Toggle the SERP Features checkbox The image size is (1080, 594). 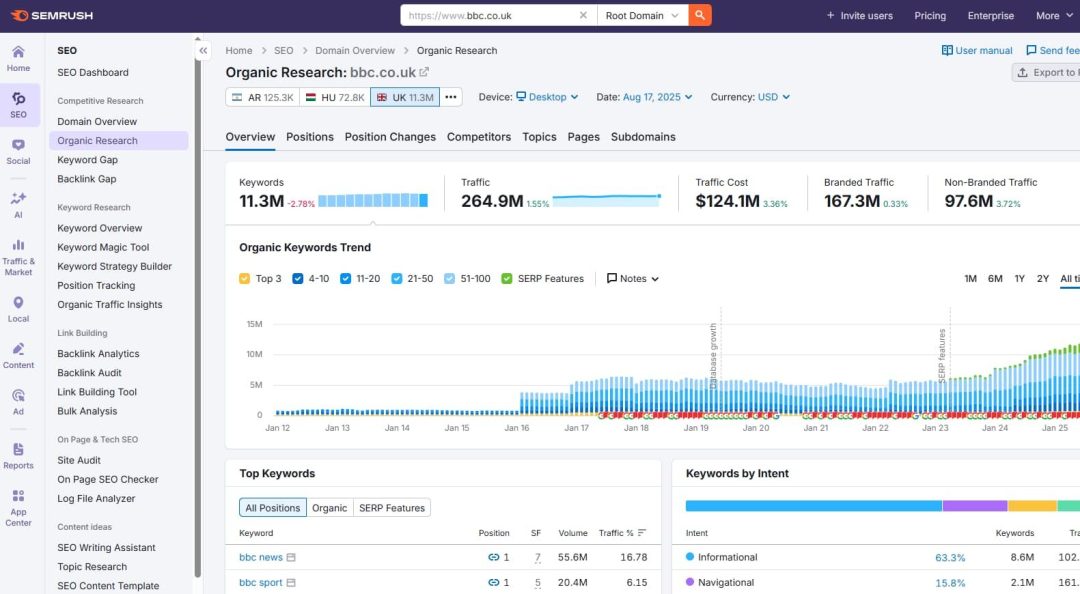[507, 279]
